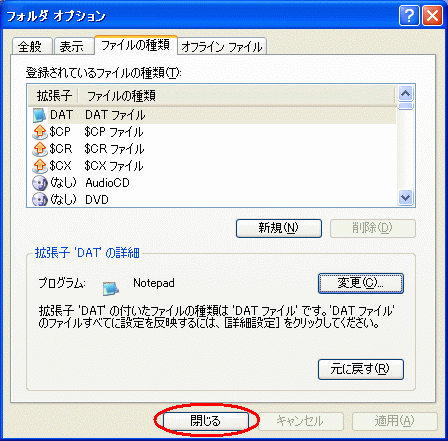
Task: Select the AudioCD disc icon
Action: (x=40, y=183)
